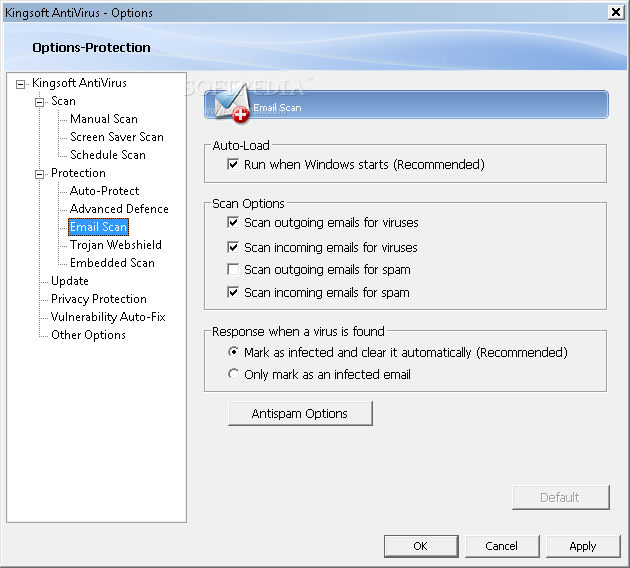The width and height of the screenshot is (630, 568).
Task: Confirm settings with OK
Action: coord(421,546)
